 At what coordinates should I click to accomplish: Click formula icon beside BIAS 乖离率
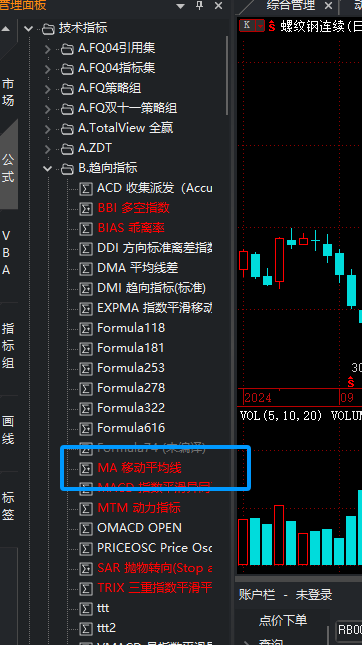tap(86, 229)
